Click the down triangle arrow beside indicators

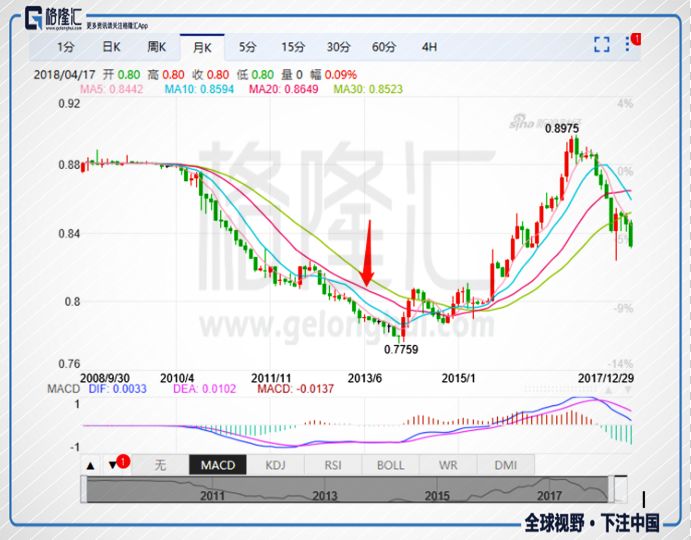113,465
